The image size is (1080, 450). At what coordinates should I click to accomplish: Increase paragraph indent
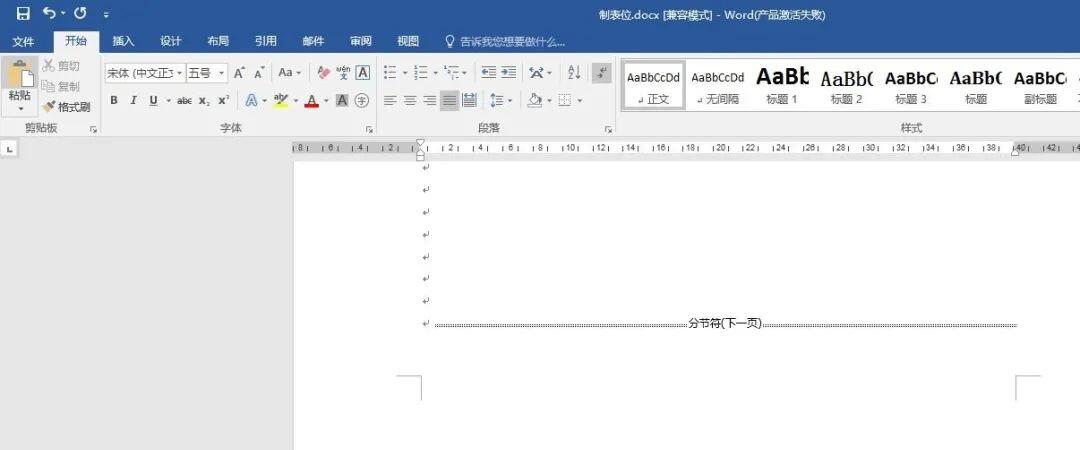pos(508,72)
